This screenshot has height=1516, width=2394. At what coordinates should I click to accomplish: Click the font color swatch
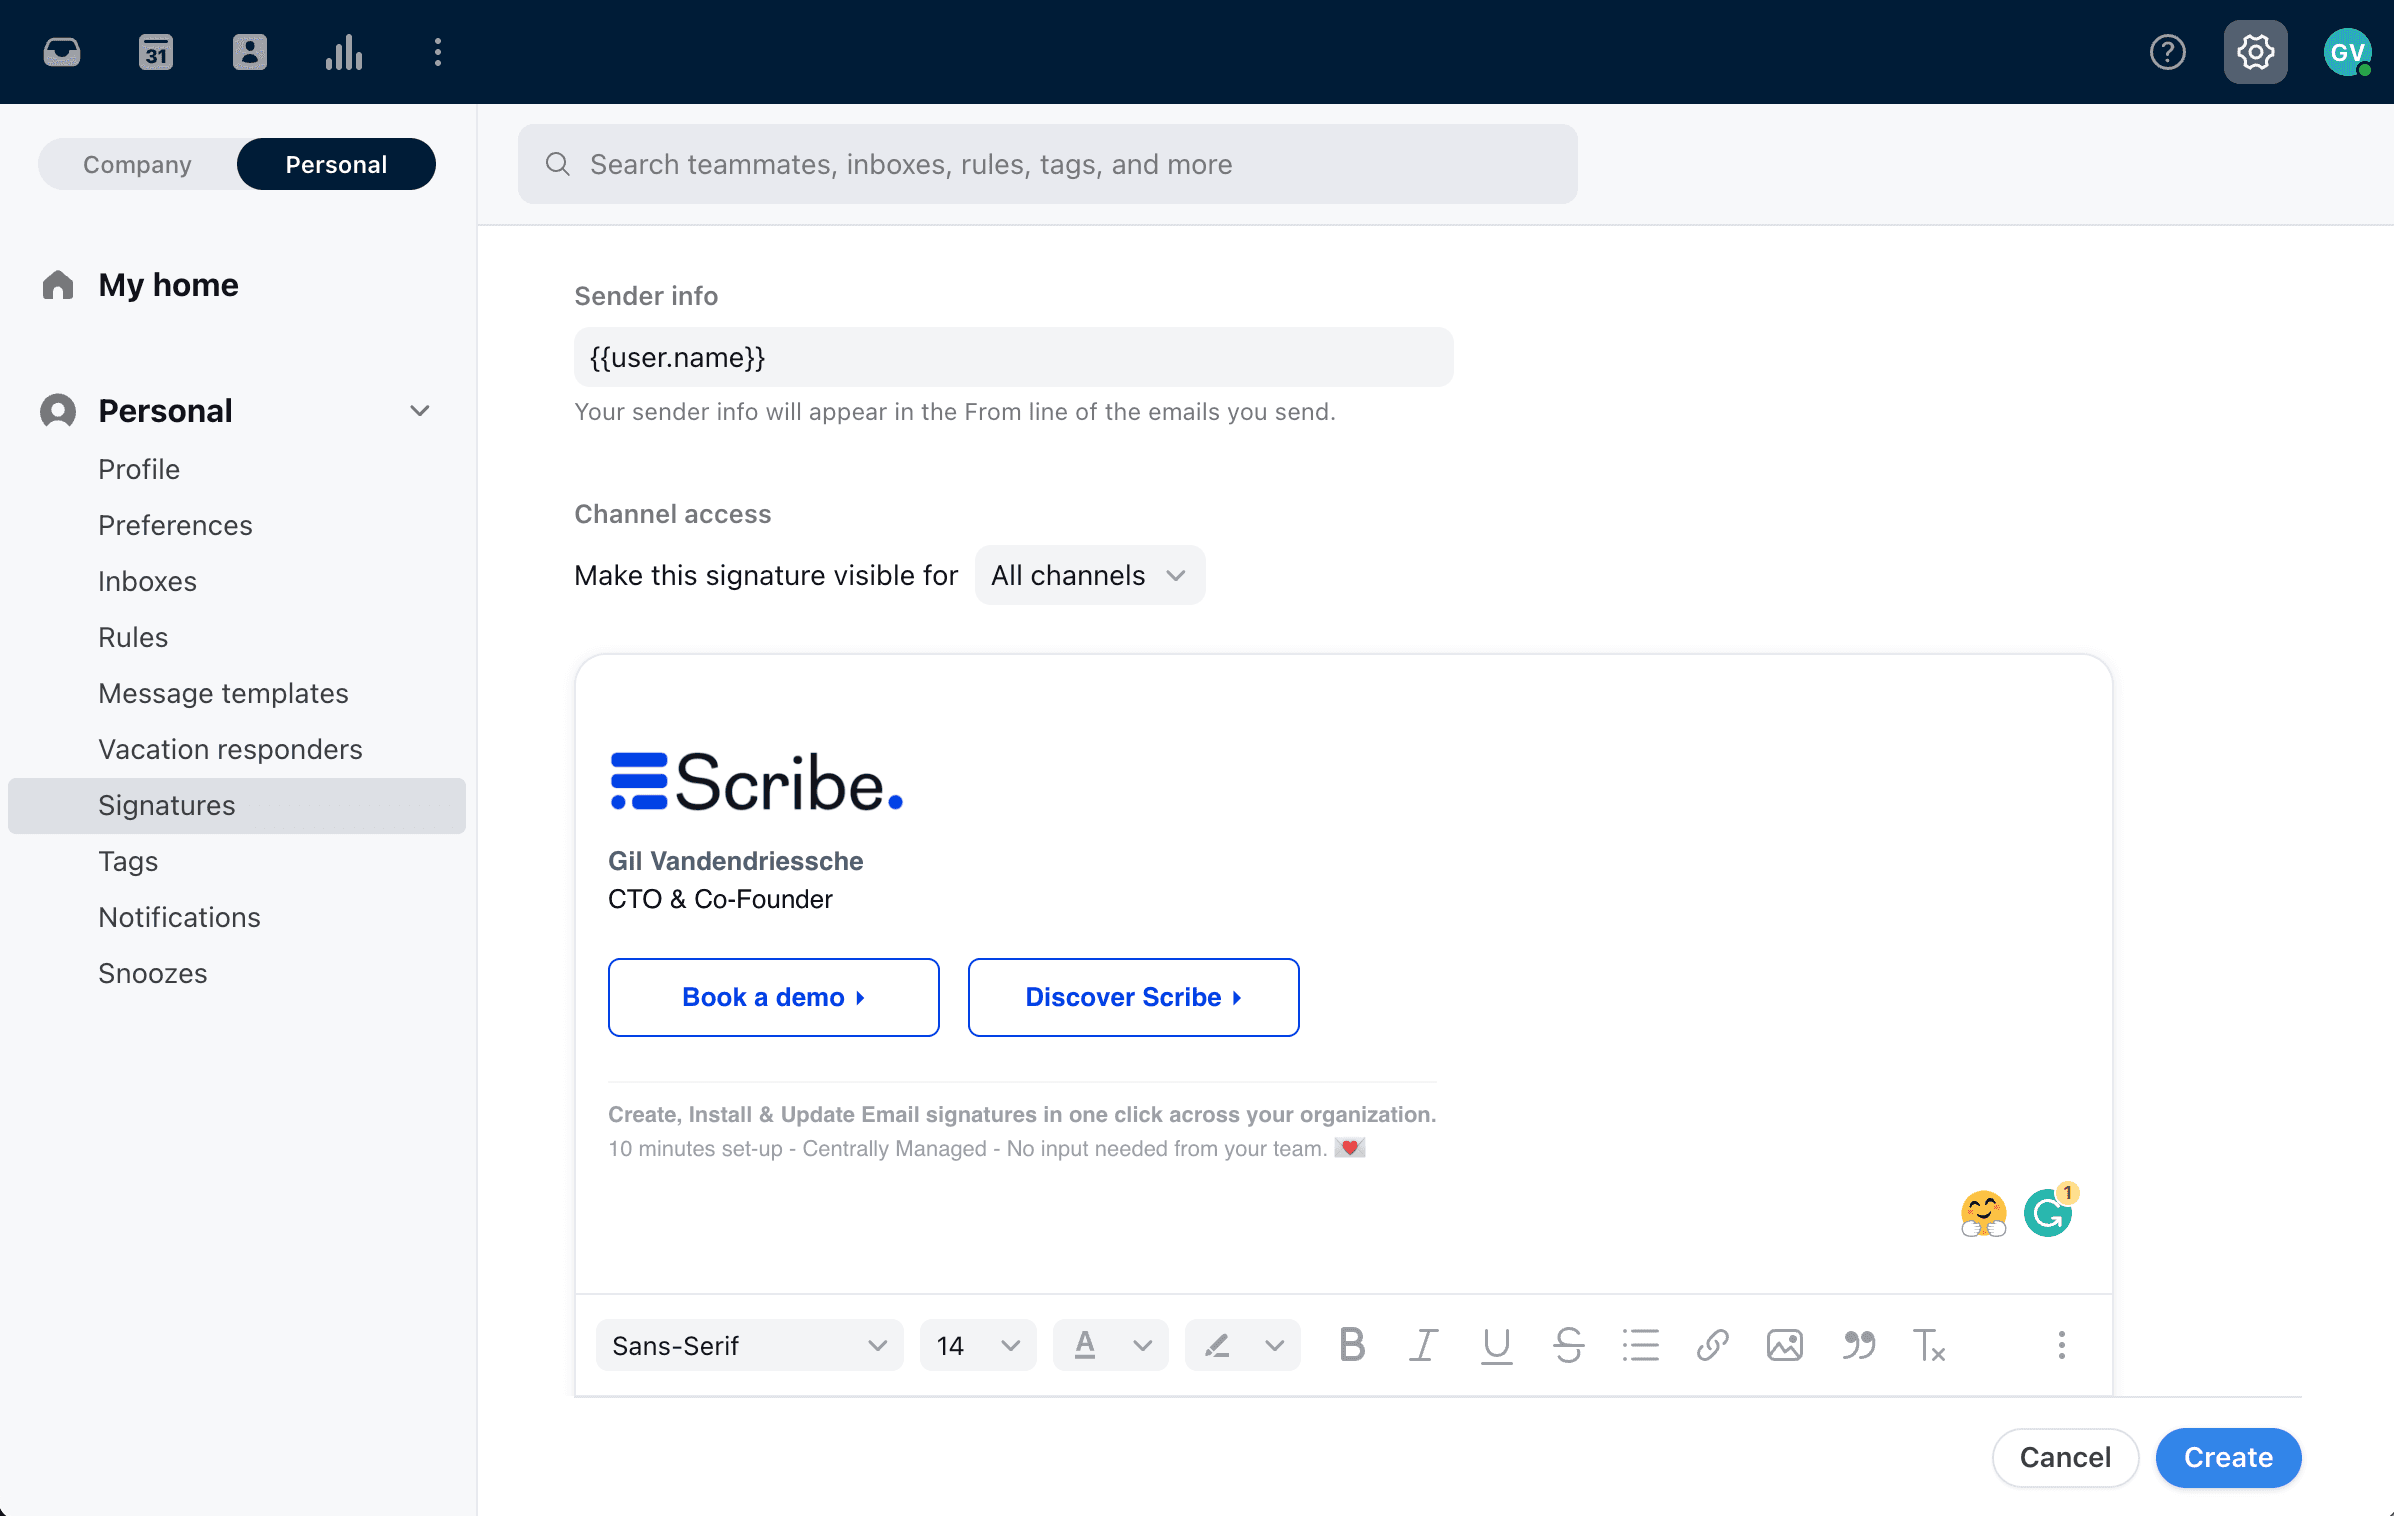(x=1084, y=1343)
